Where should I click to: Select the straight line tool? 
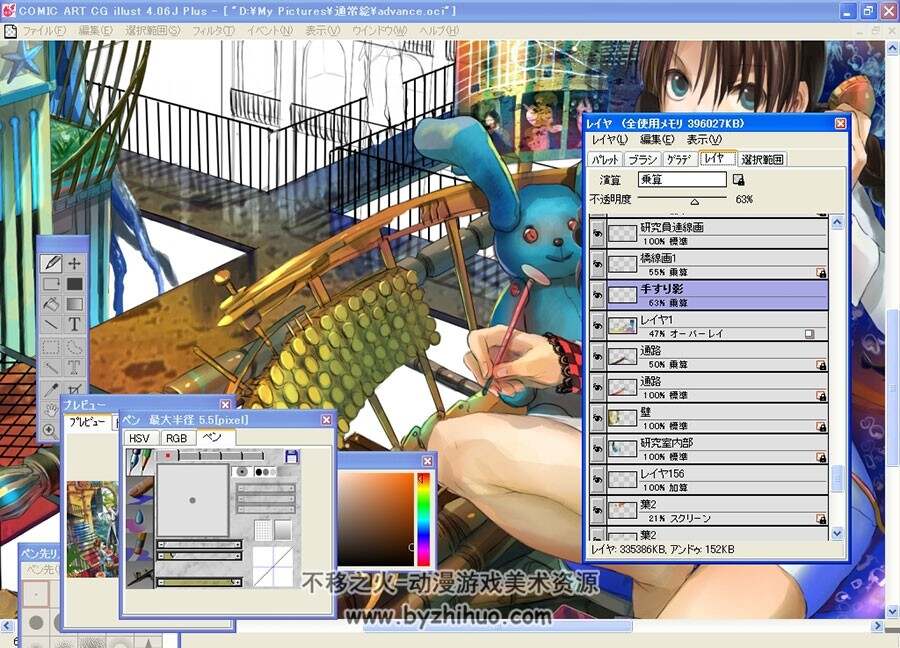pyautogui.click(x=52, y=325)
